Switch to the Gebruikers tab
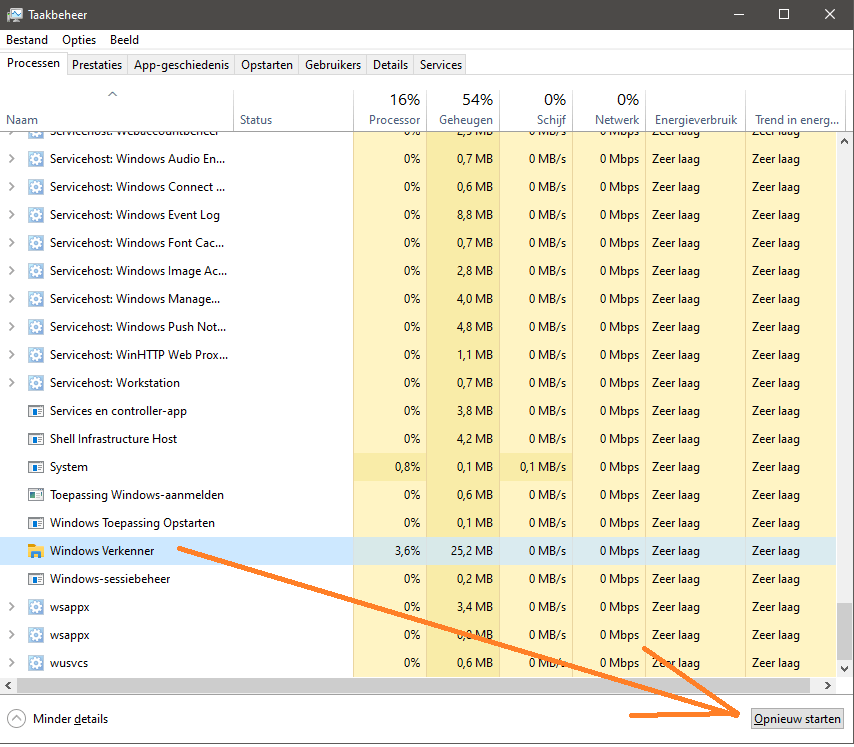The height and width of the screenshot is (747, 854). click(333, 65)
